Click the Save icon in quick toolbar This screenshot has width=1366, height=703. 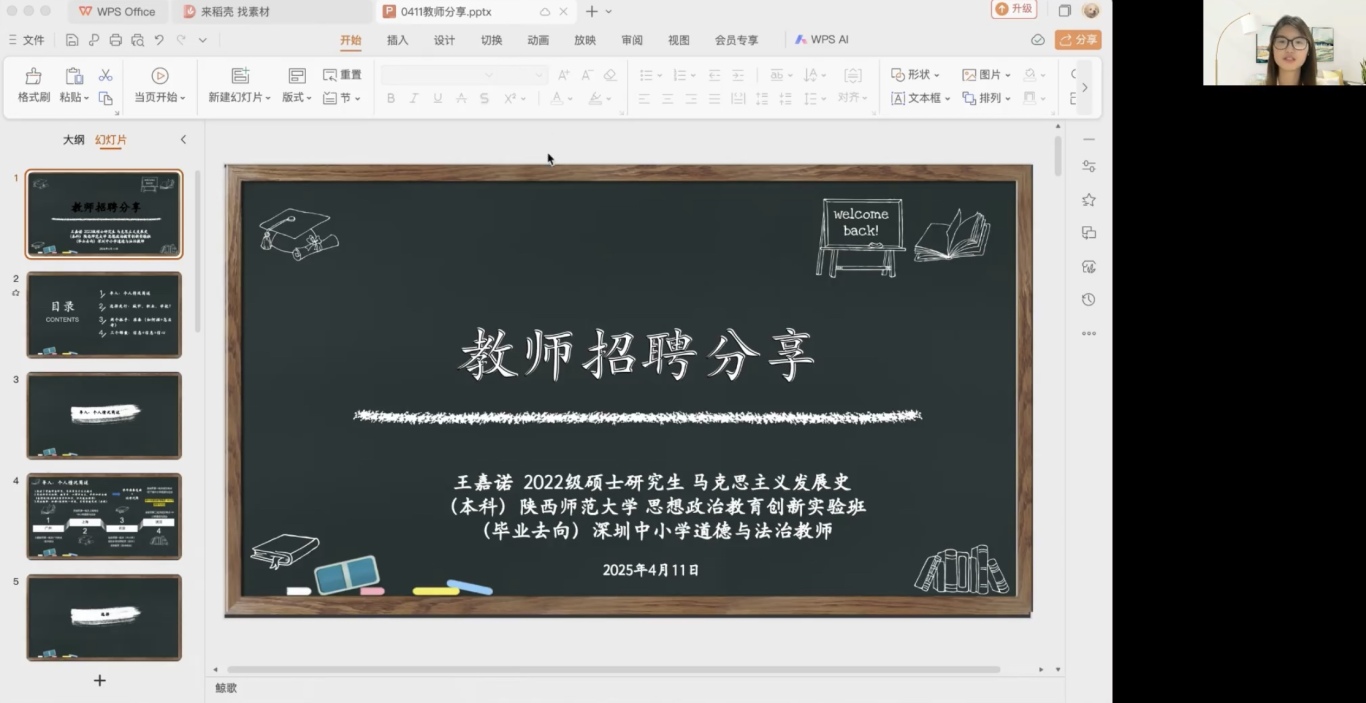[72, 40]
